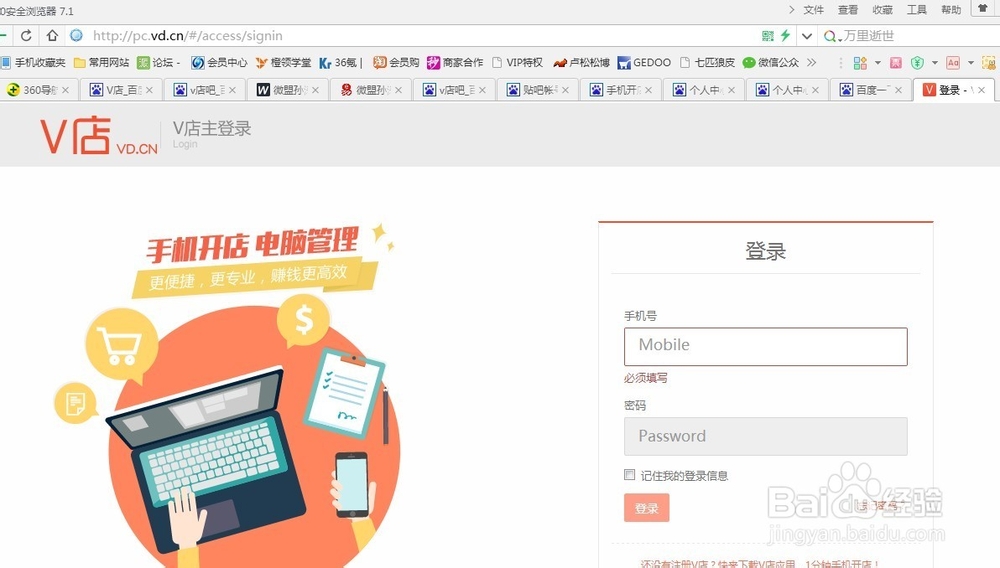Viewport: 1000px width, 568px height.
Task: Open the 工具 menu
Action: (917, 10)
